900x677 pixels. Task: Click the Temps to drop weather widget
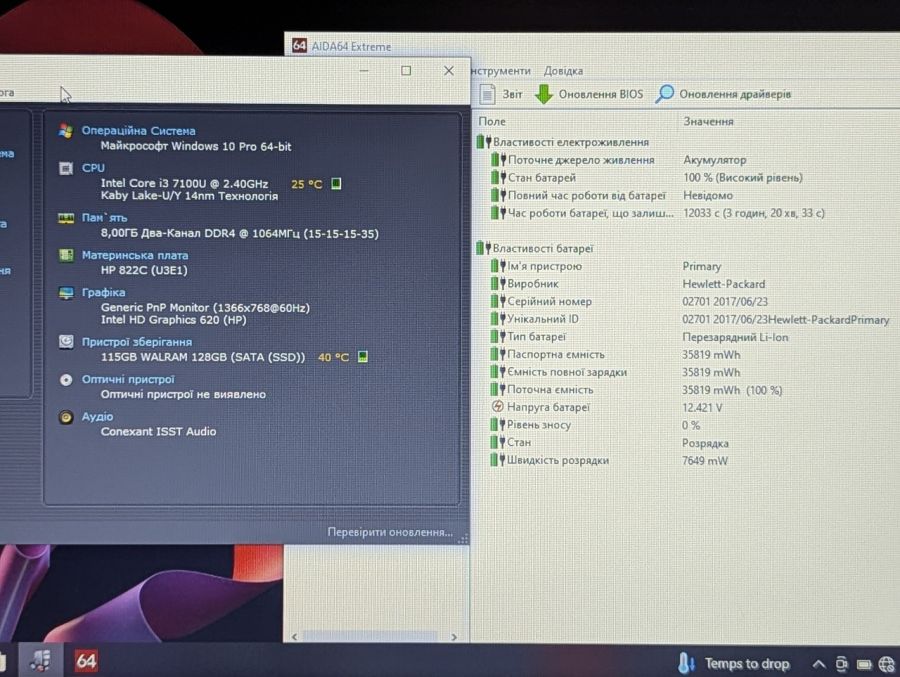point(733,664)
